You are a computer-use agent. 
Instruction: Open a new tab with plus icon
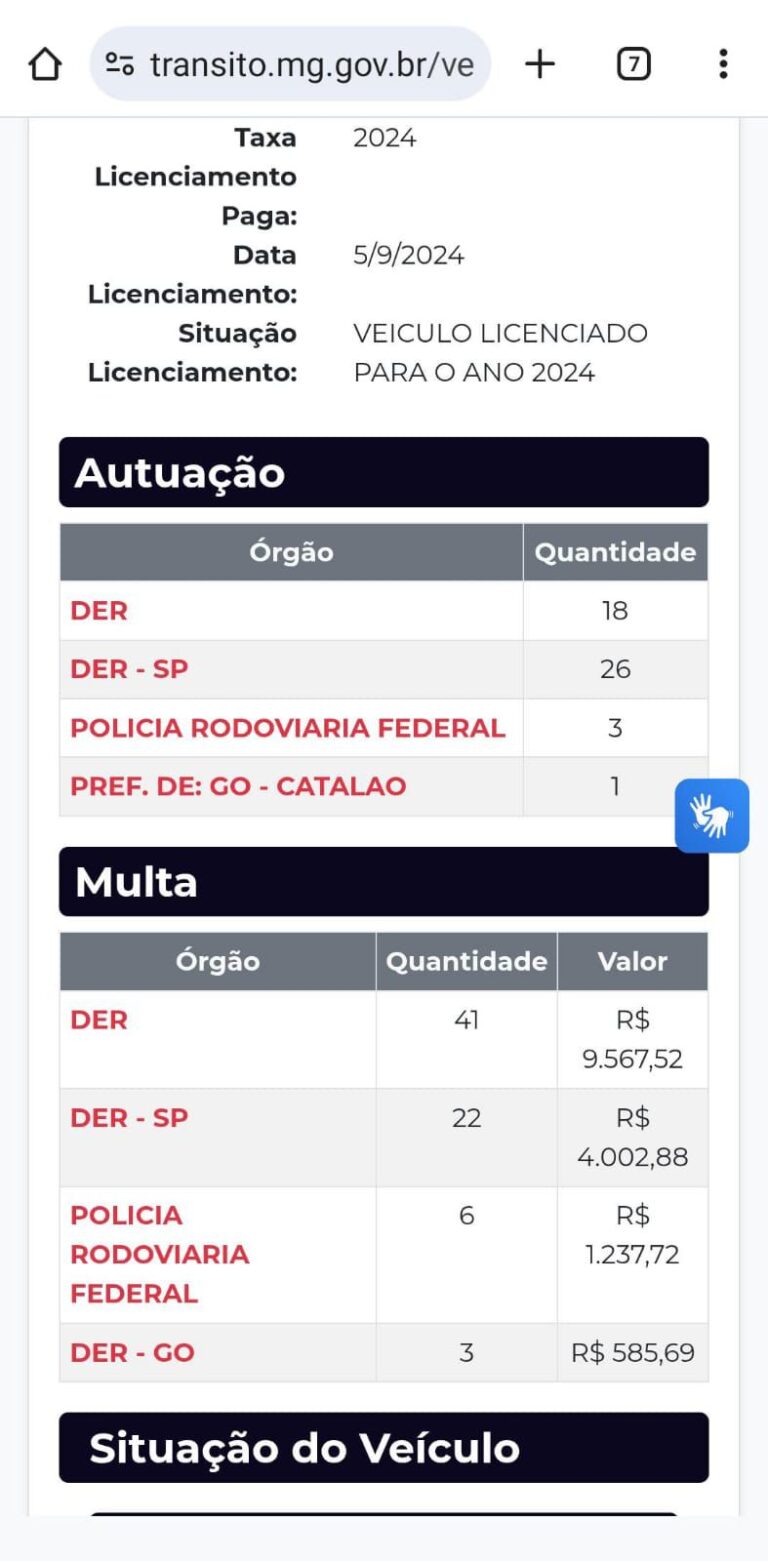pos(540,65)
